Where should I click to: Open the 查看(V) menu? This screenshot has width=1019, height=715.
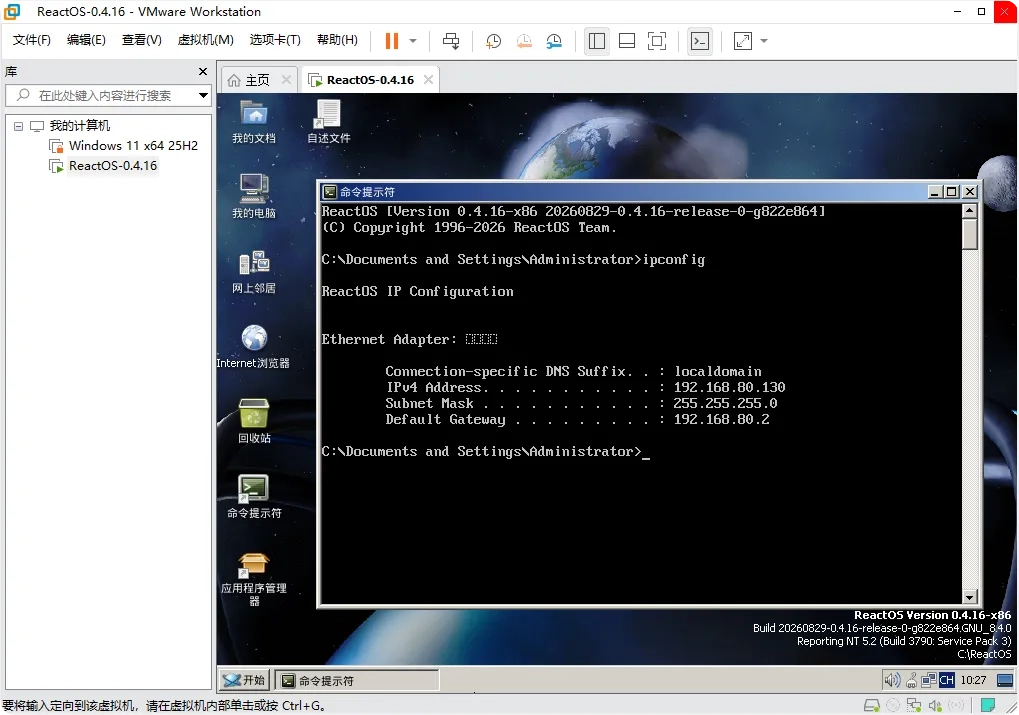pos(142,40)
